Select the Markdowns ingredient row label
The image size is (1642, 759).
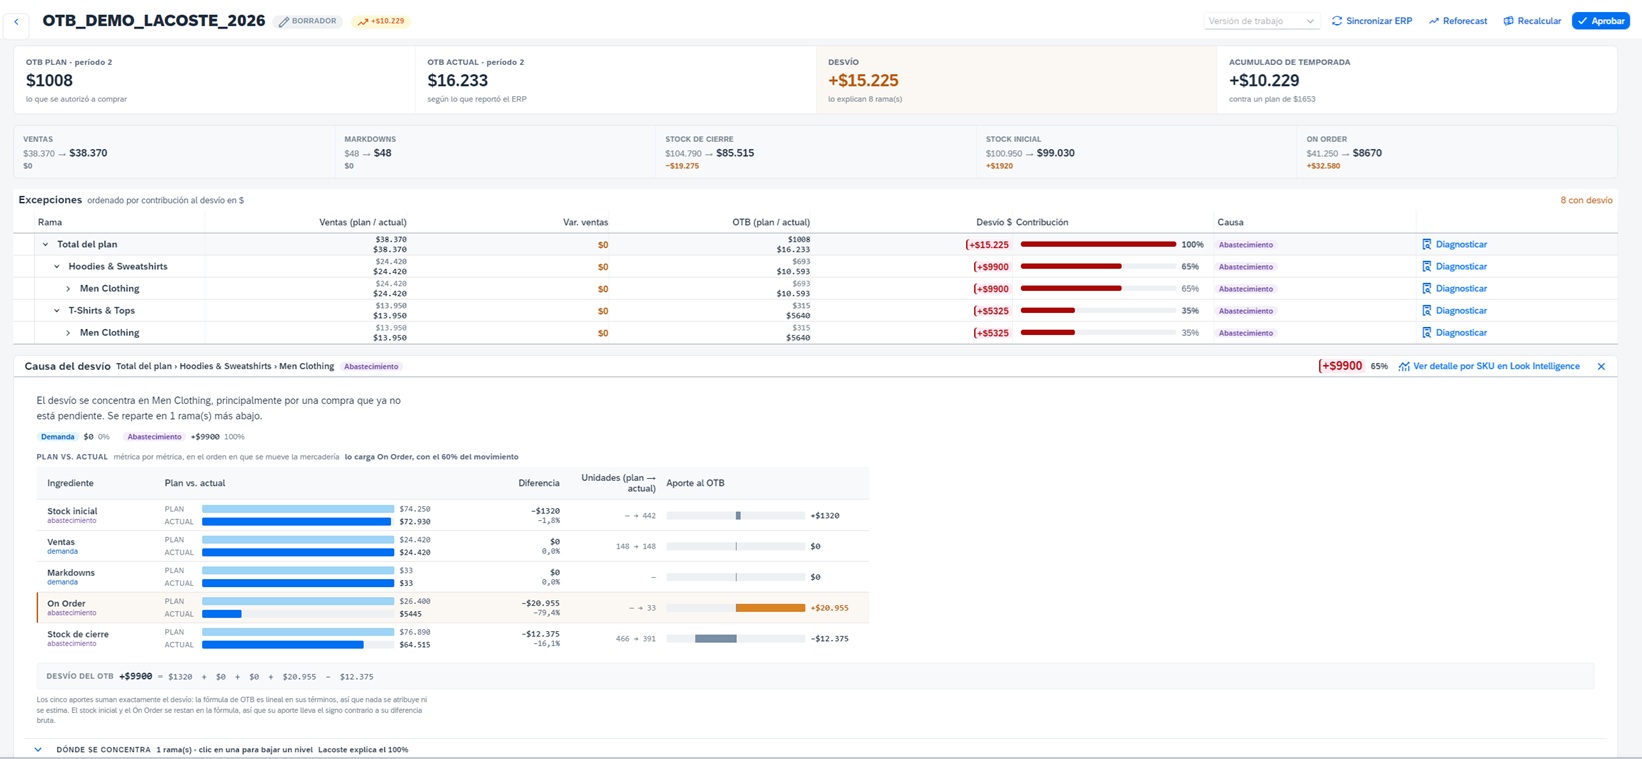[x=71, y=573]
